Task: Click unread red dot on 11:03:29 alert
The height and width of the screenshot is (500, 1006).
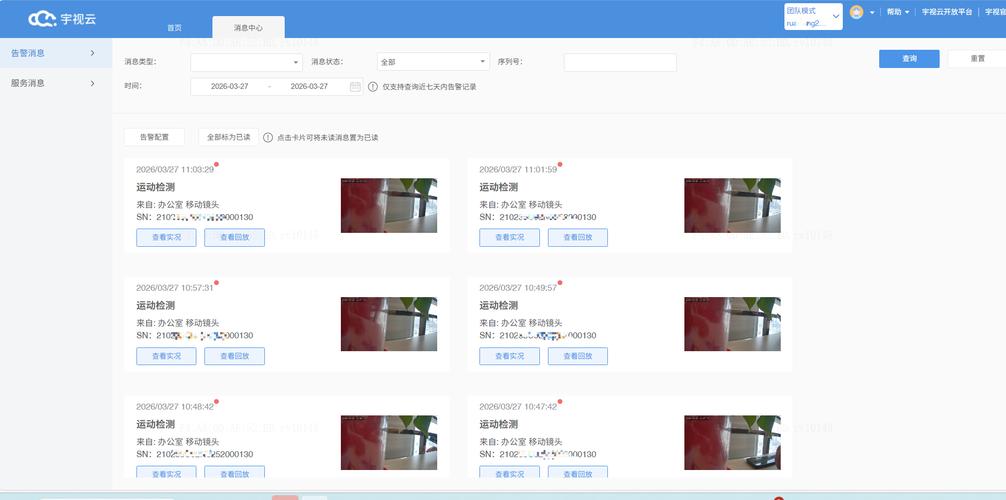Action: click(x=216, y=165)
